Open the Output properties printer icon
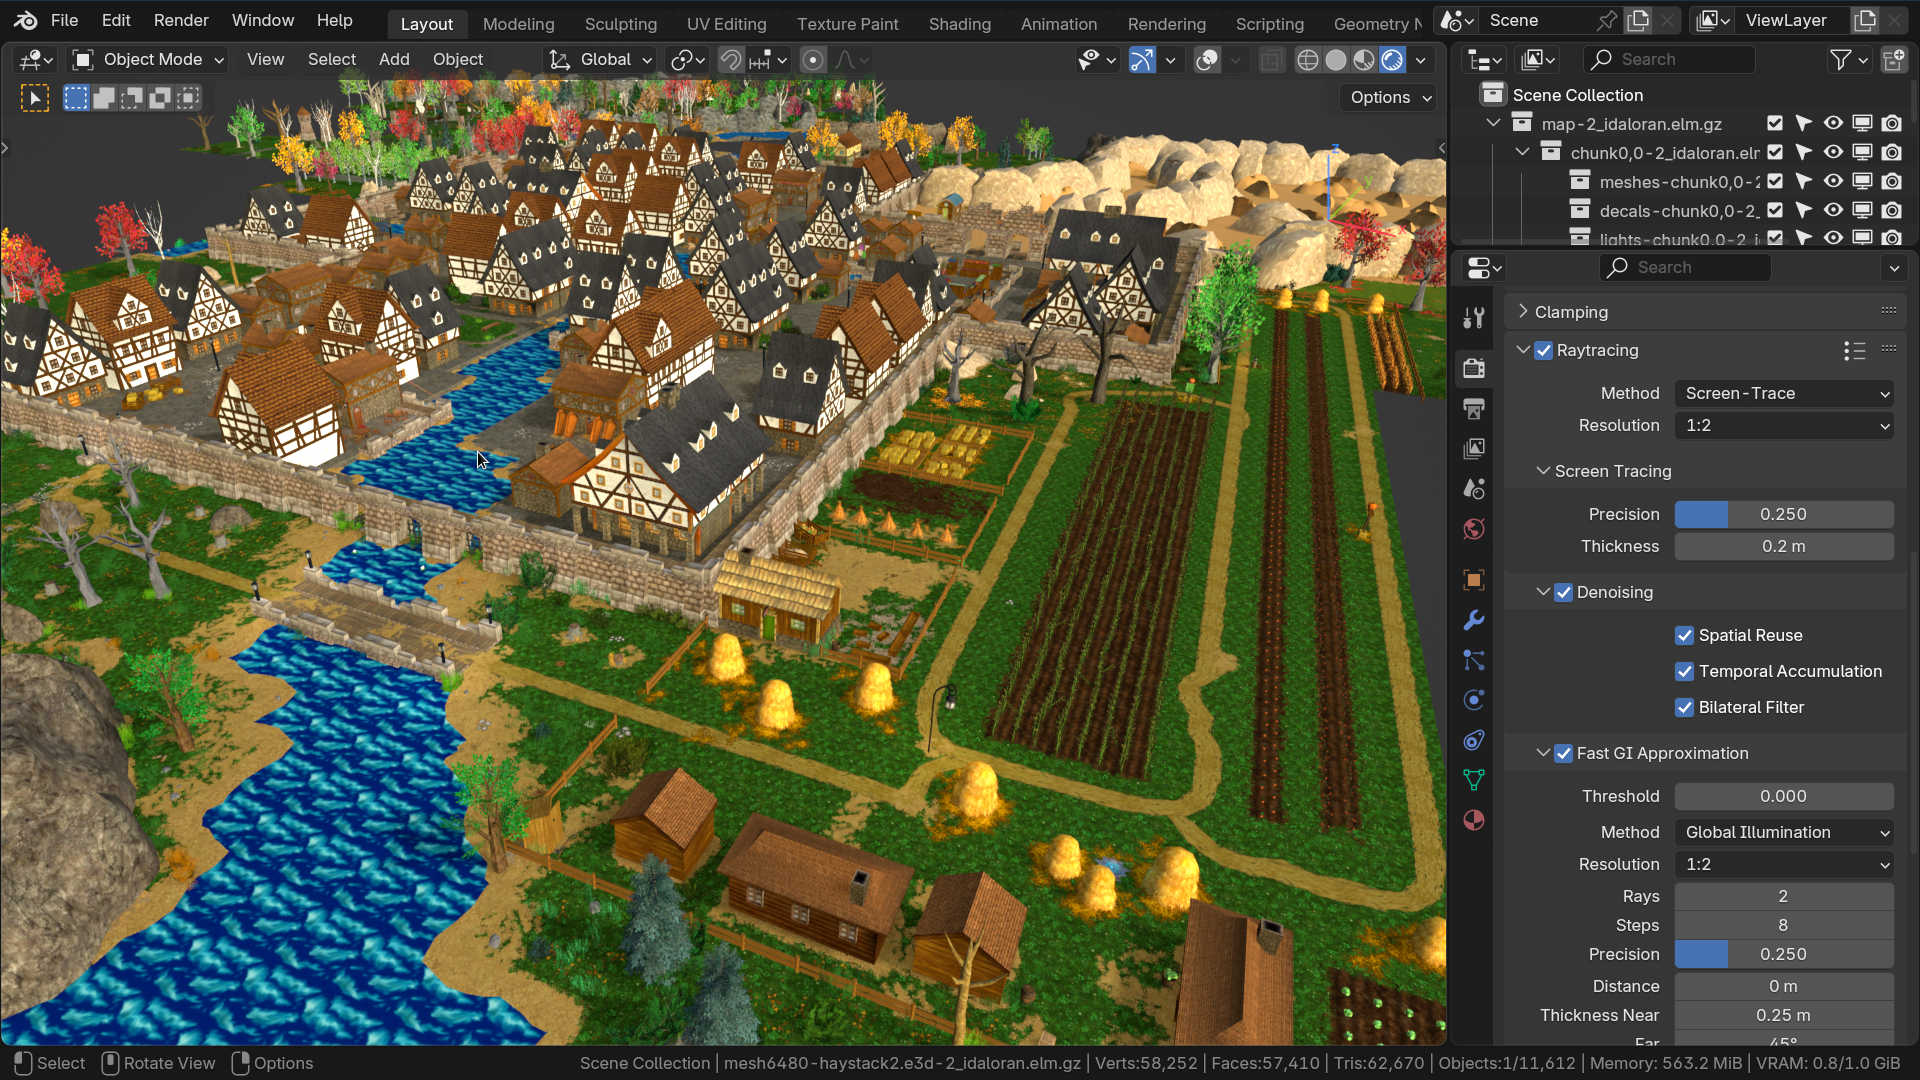This screenshot has height=1080, width=1920. click(1474, 408)
